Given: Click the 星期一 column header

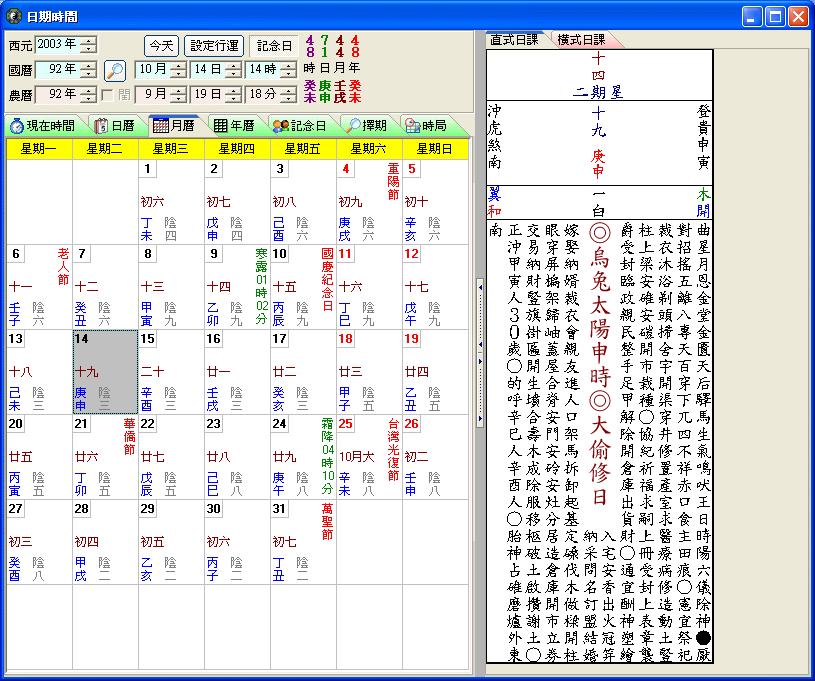Looking at the screenshot, I should 39,149.
